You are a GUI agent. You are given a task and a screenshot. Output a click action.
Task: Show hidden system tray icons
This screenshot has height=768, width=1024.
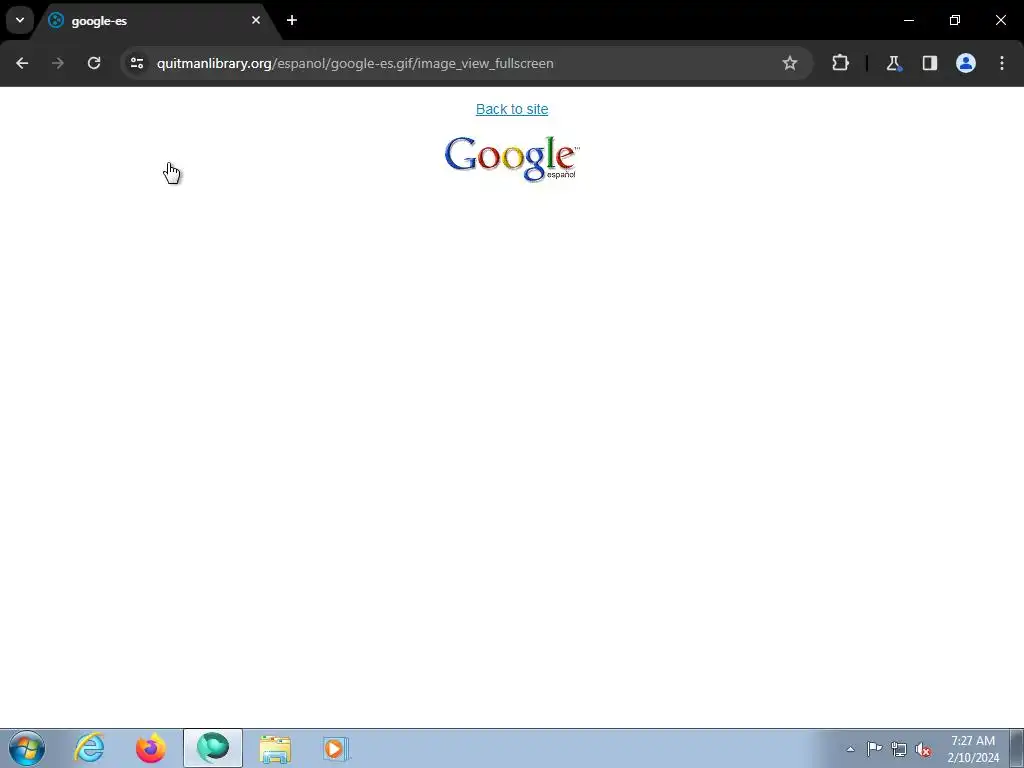pyautogui.click(x=850, y=749)
